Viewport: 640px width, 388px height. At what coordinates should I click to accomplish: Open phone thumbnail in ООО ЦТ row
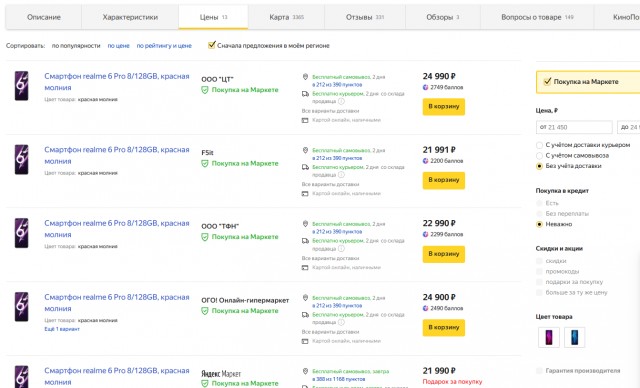pos(22,86)
